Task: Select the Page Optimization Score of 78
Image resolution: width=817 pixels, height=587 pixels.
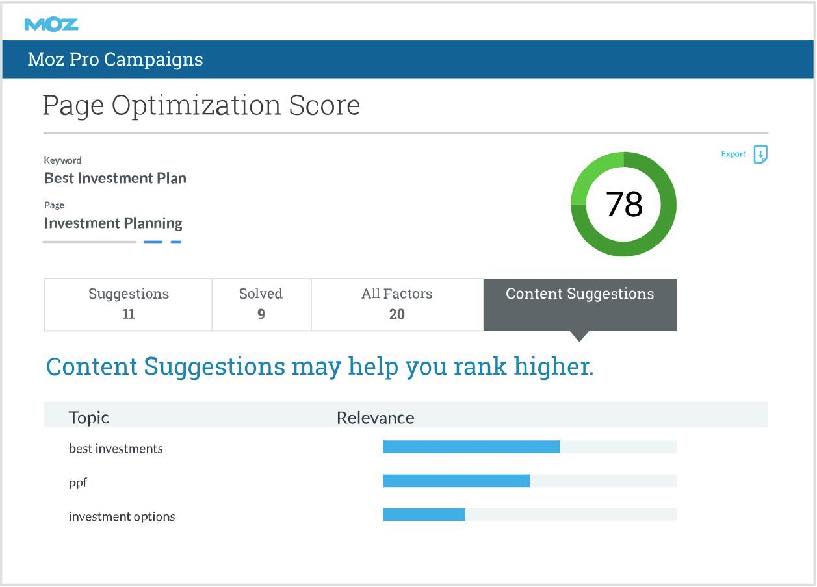Action: click(x=623, y=205)
